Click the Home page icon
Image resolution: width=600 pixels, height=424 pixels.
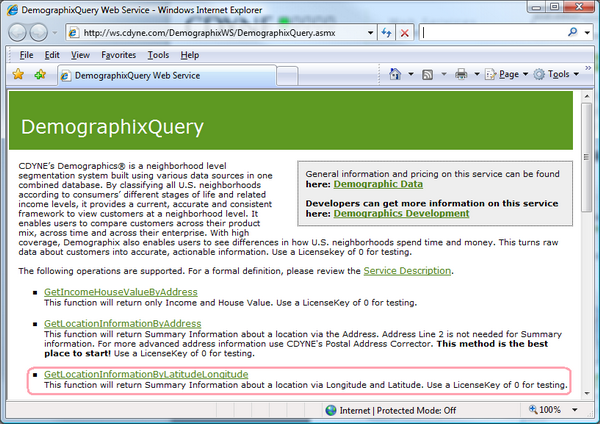(x=395, y=74)
